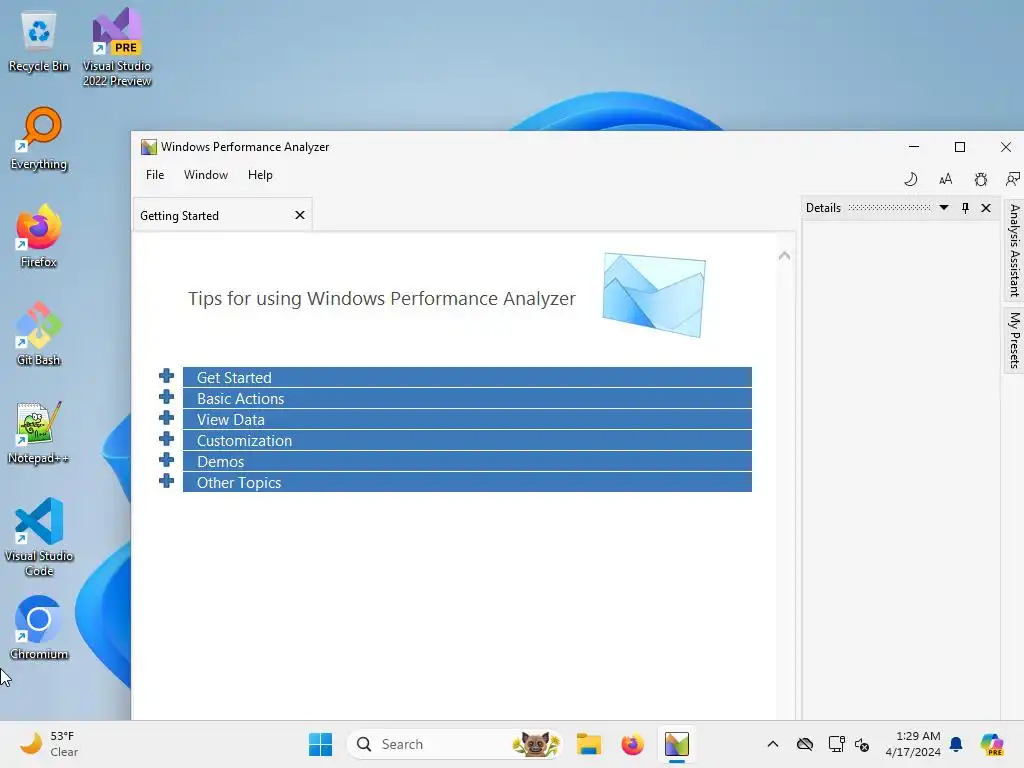The image size is (1024, 768).
Task: Open the Windows Start menu
Action: [x=320, y=744]
